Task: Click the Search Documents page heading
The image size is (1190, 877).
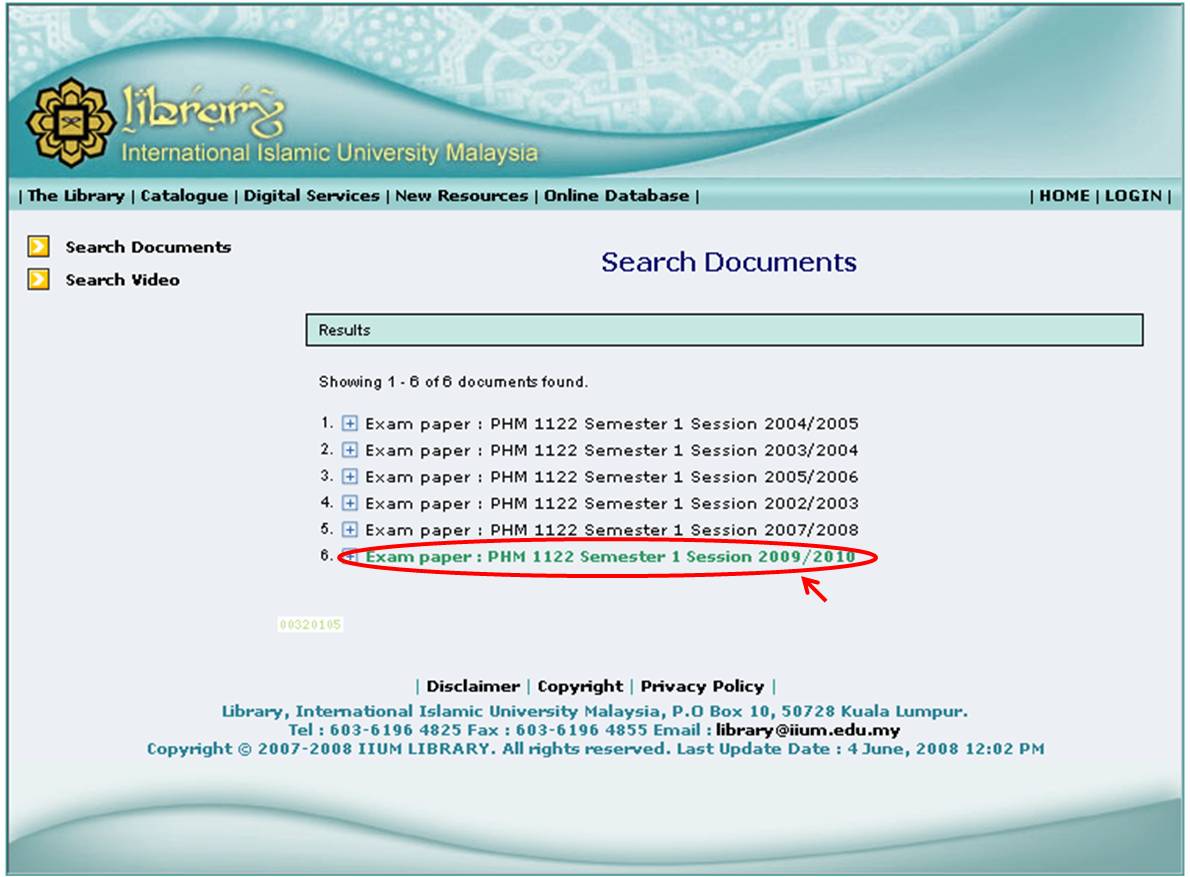Action: pyautogui.click(x=729, y=262)
